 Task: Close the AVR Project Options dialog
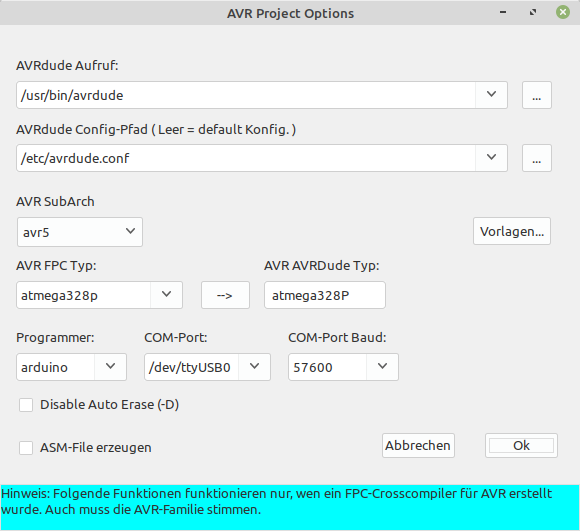563,12
